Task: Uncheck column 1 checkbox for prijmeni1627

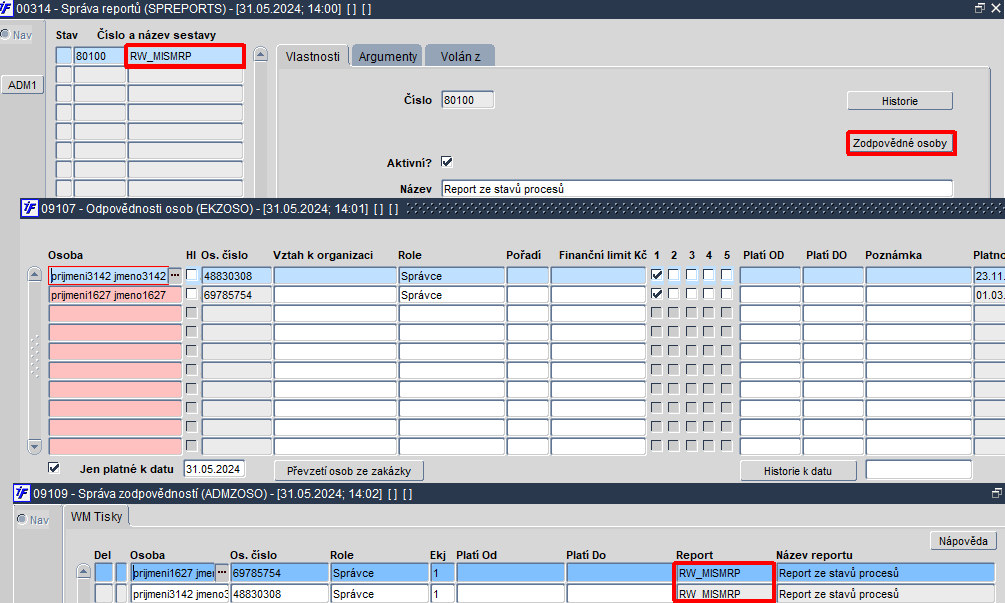Action: click(x=656, y=294)
